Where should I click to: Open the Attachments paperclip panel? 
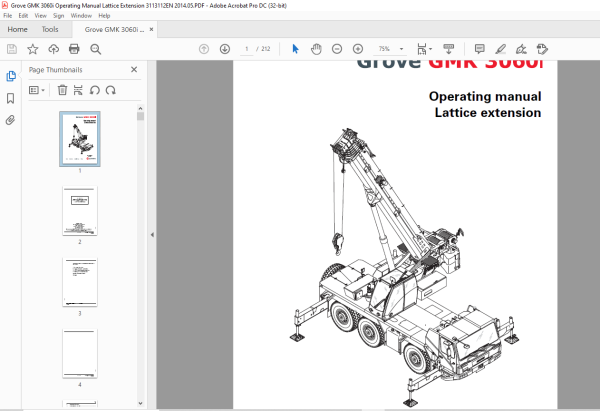11,120
